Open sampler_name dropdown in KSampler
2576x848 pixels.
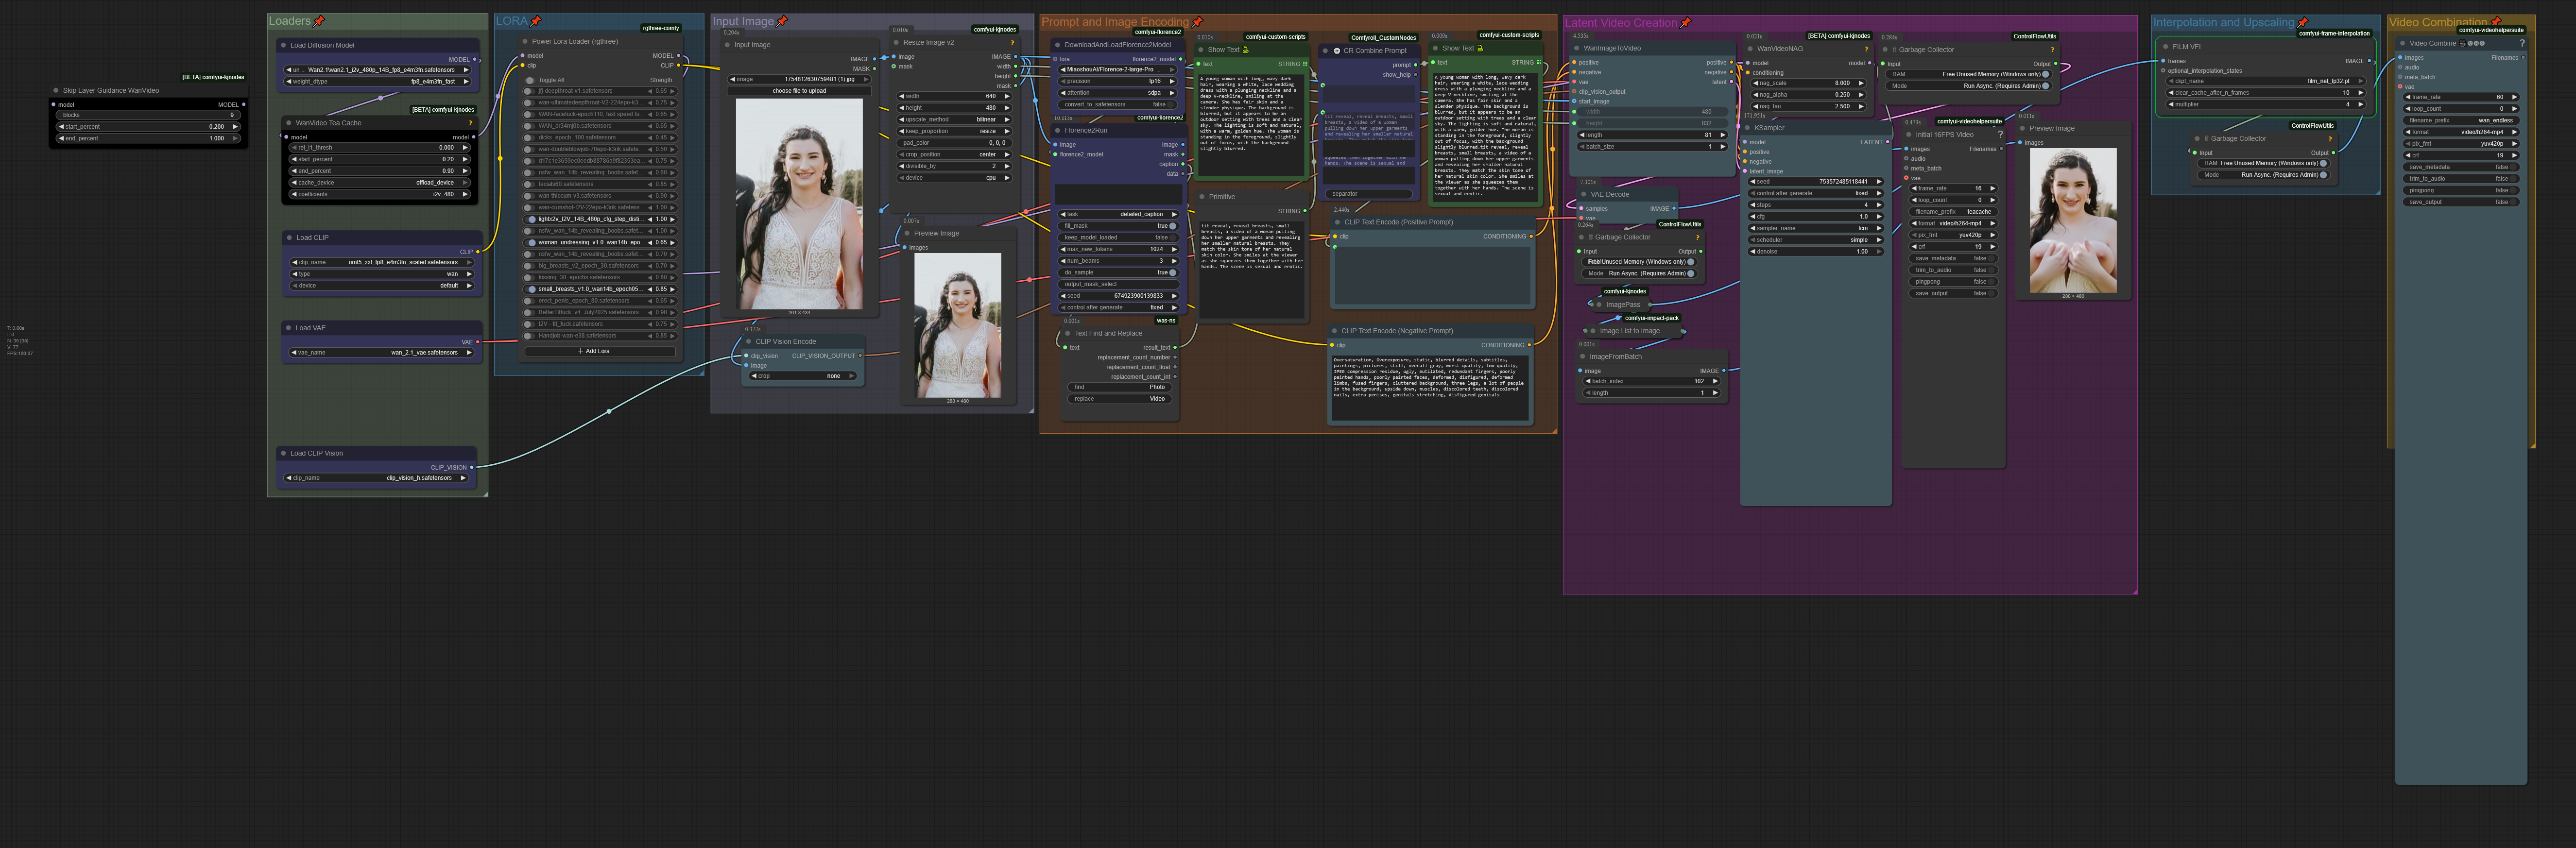(1816, 228)
